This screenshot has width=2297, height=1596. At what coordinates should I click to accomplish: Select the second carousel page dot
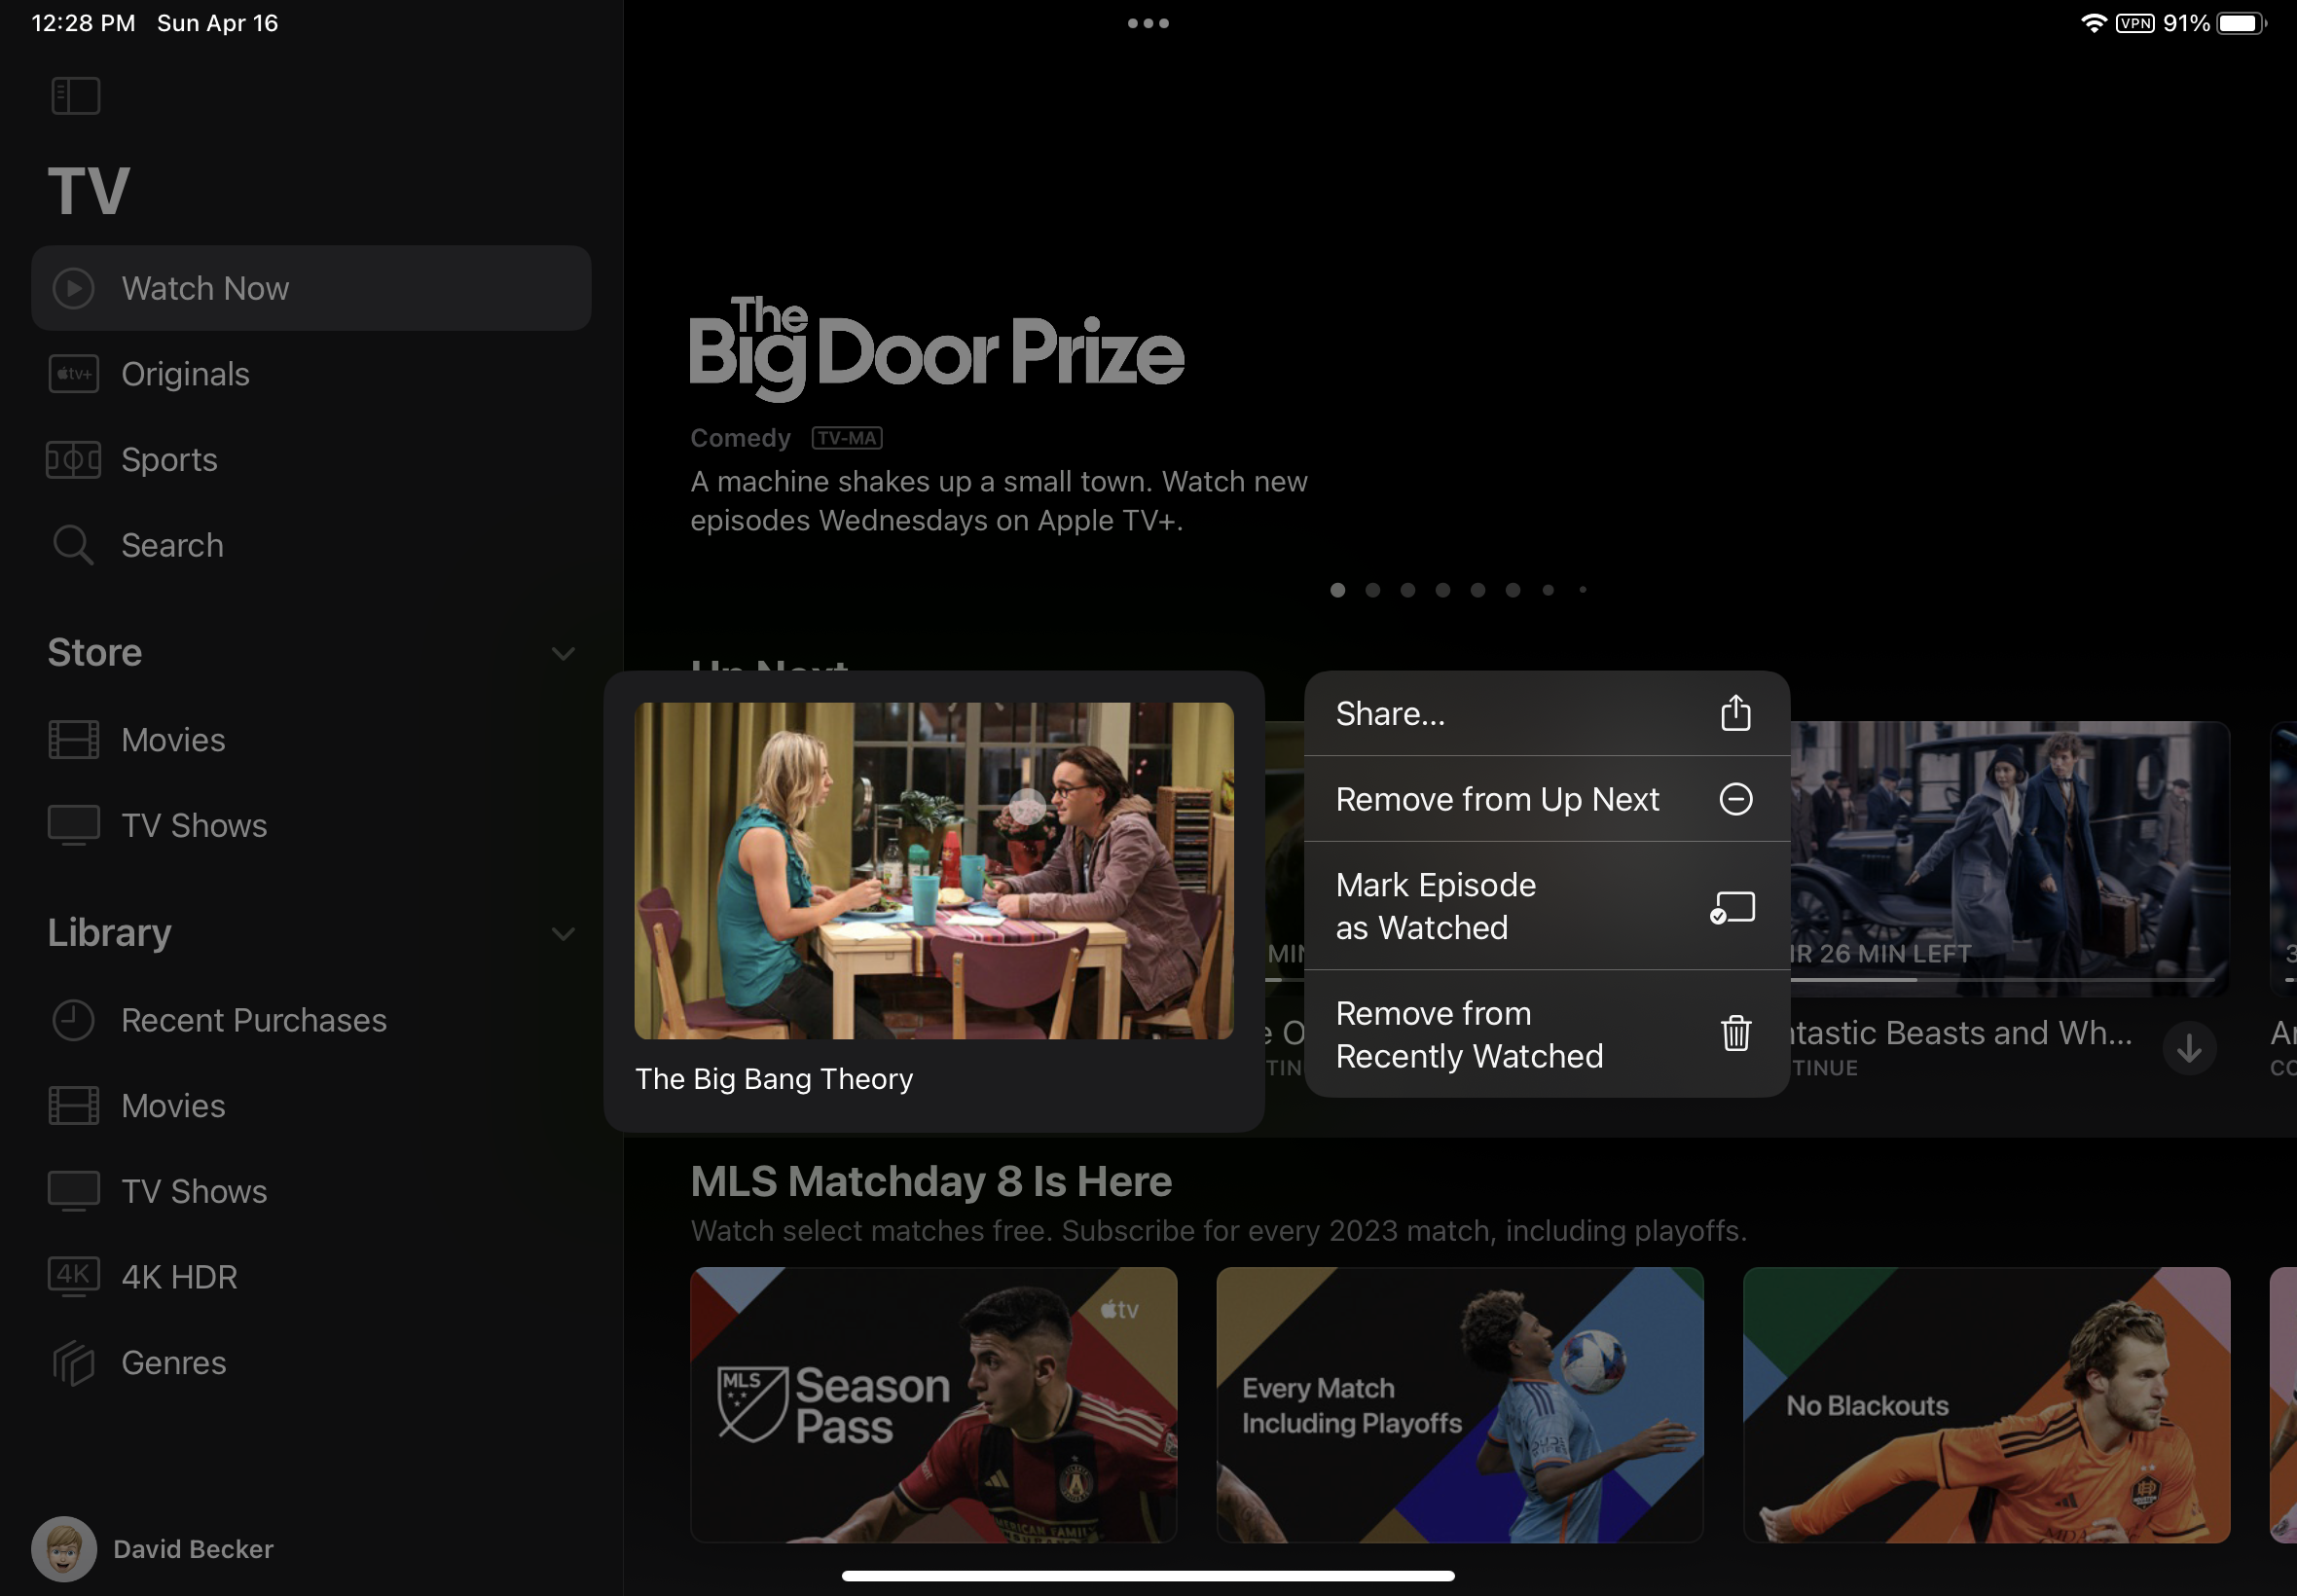[1372, 590]
